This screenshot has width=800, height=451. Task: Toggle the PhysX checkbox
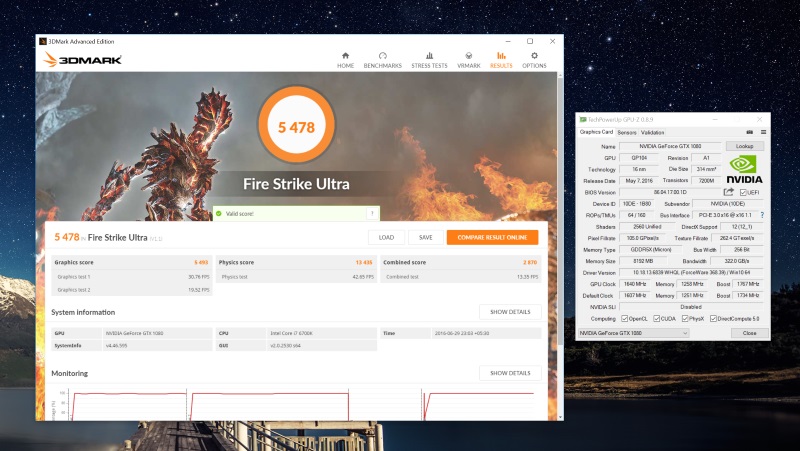coord(685,318)
